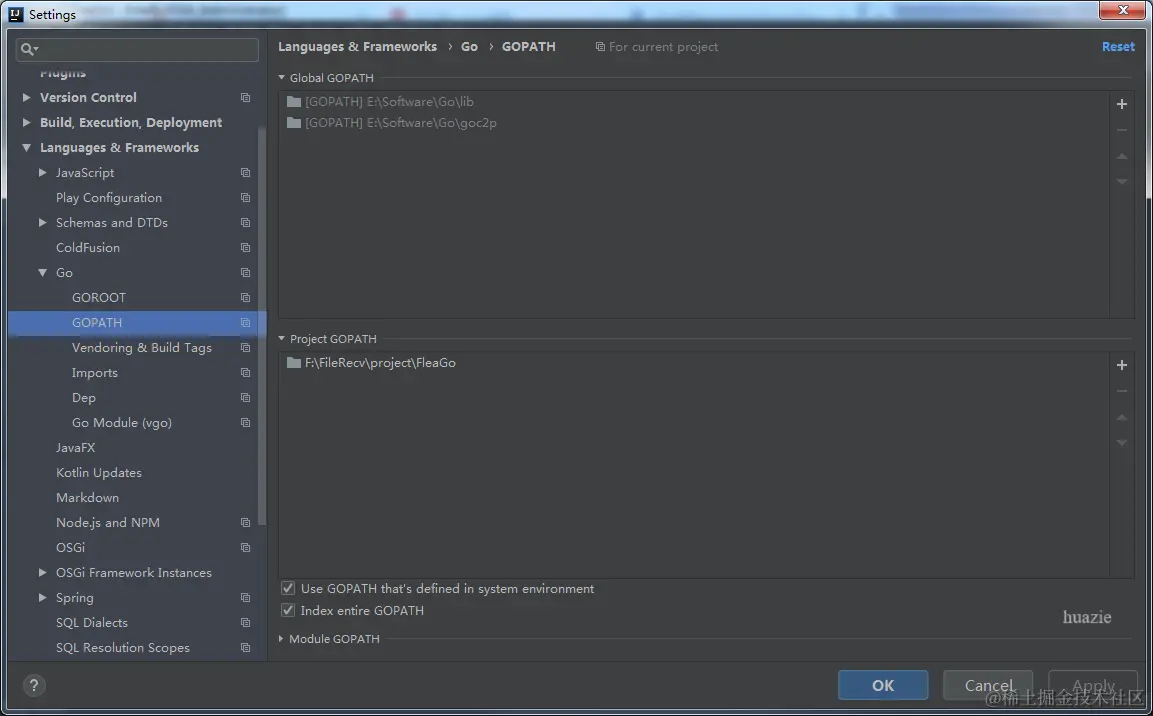Click Go in the breadcrumb path

(469, 46)
